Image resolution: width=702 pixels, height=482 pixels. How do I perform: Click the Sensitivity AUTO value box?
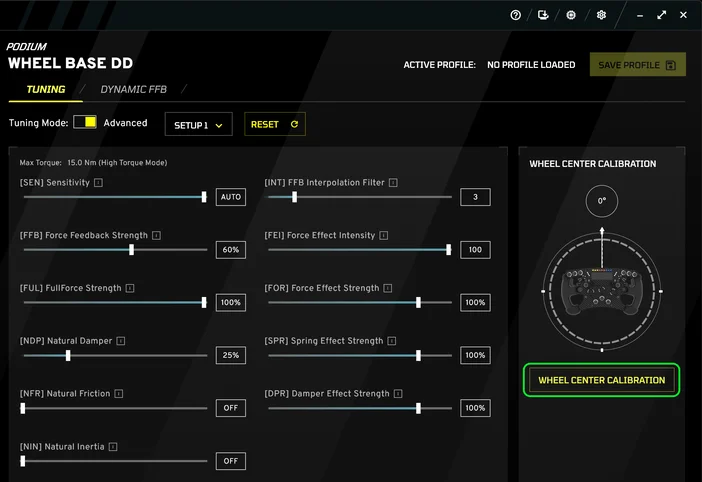coord(231,197)
